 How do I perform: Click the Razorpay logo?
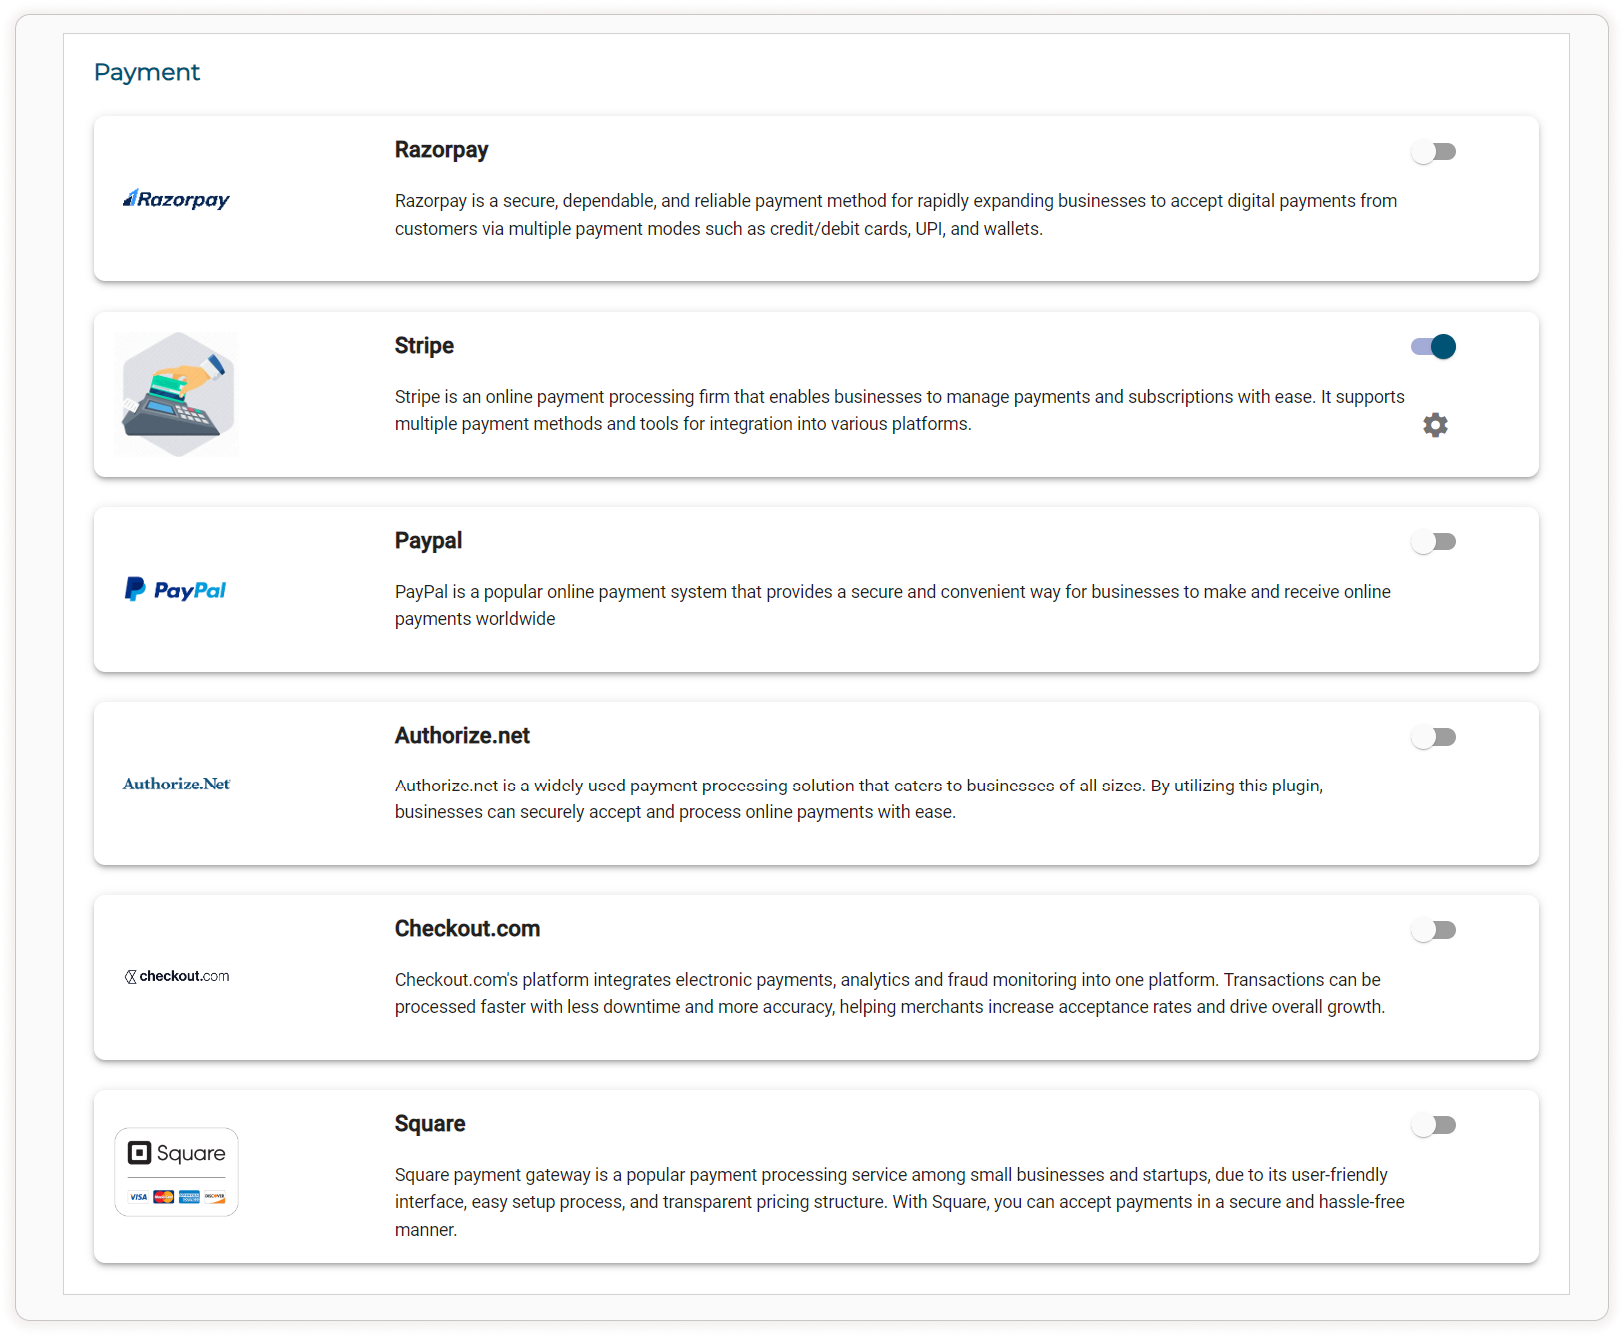point(176,199)
